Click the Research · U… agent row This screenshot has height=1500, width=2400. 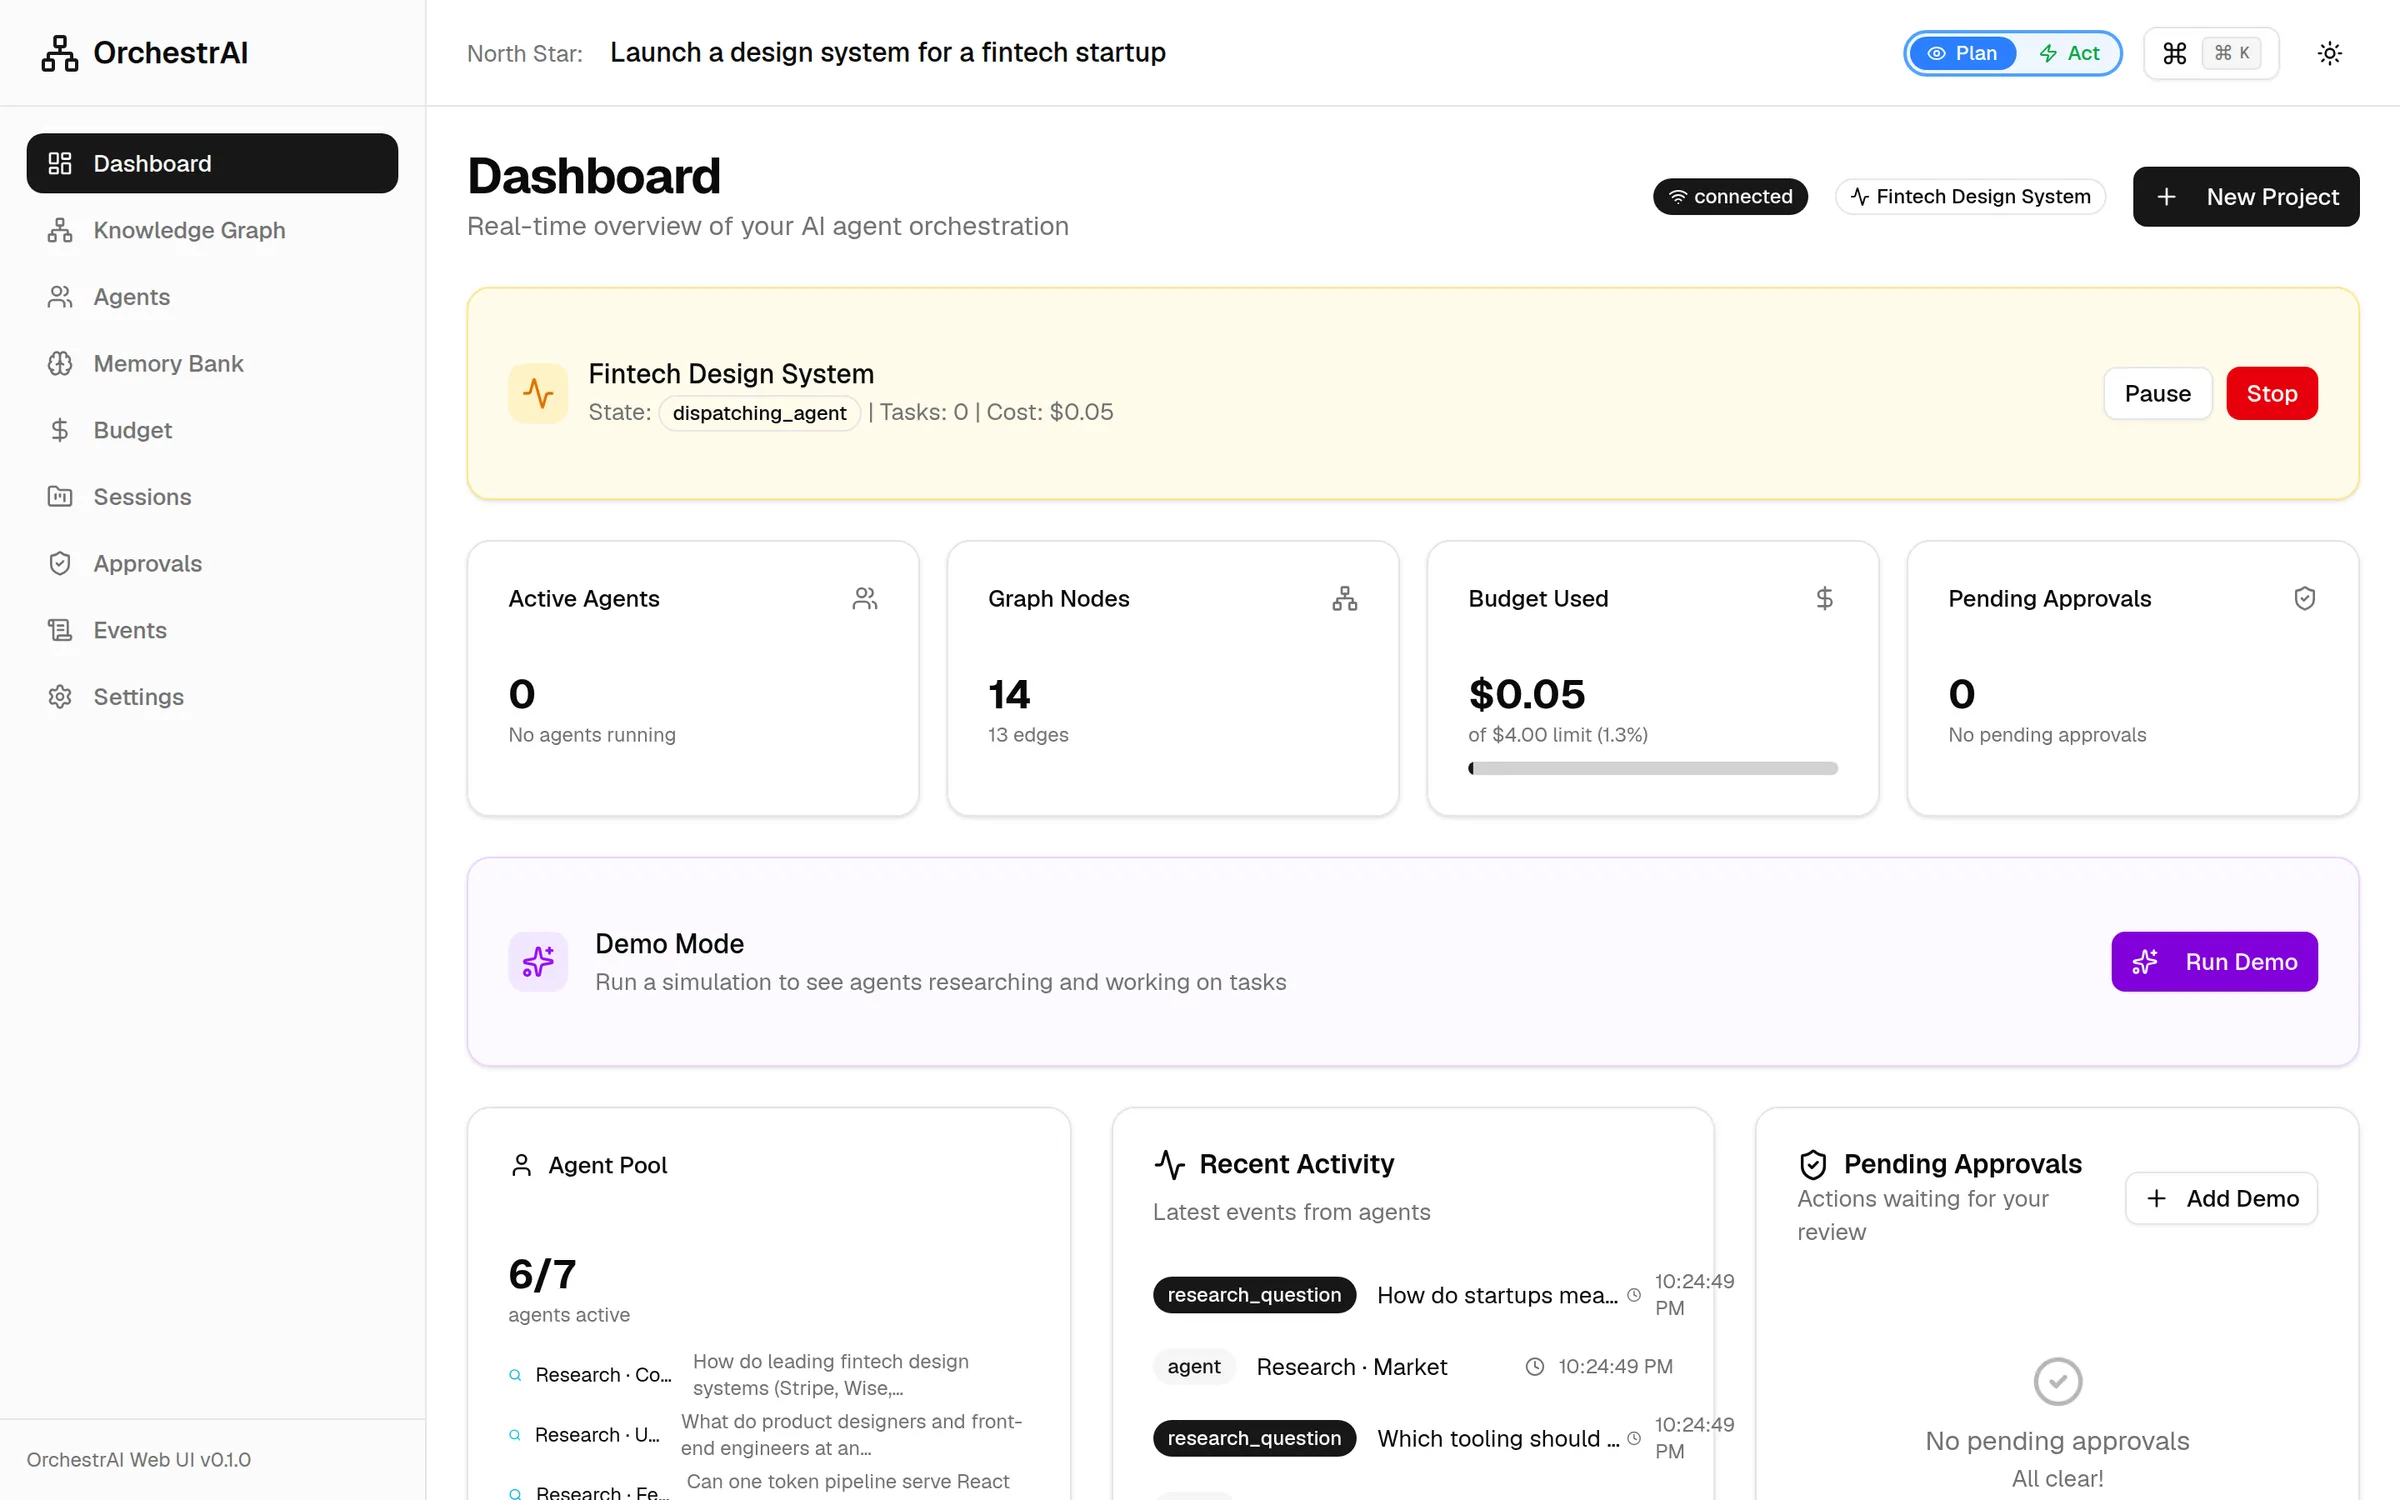click(769, 1435)
